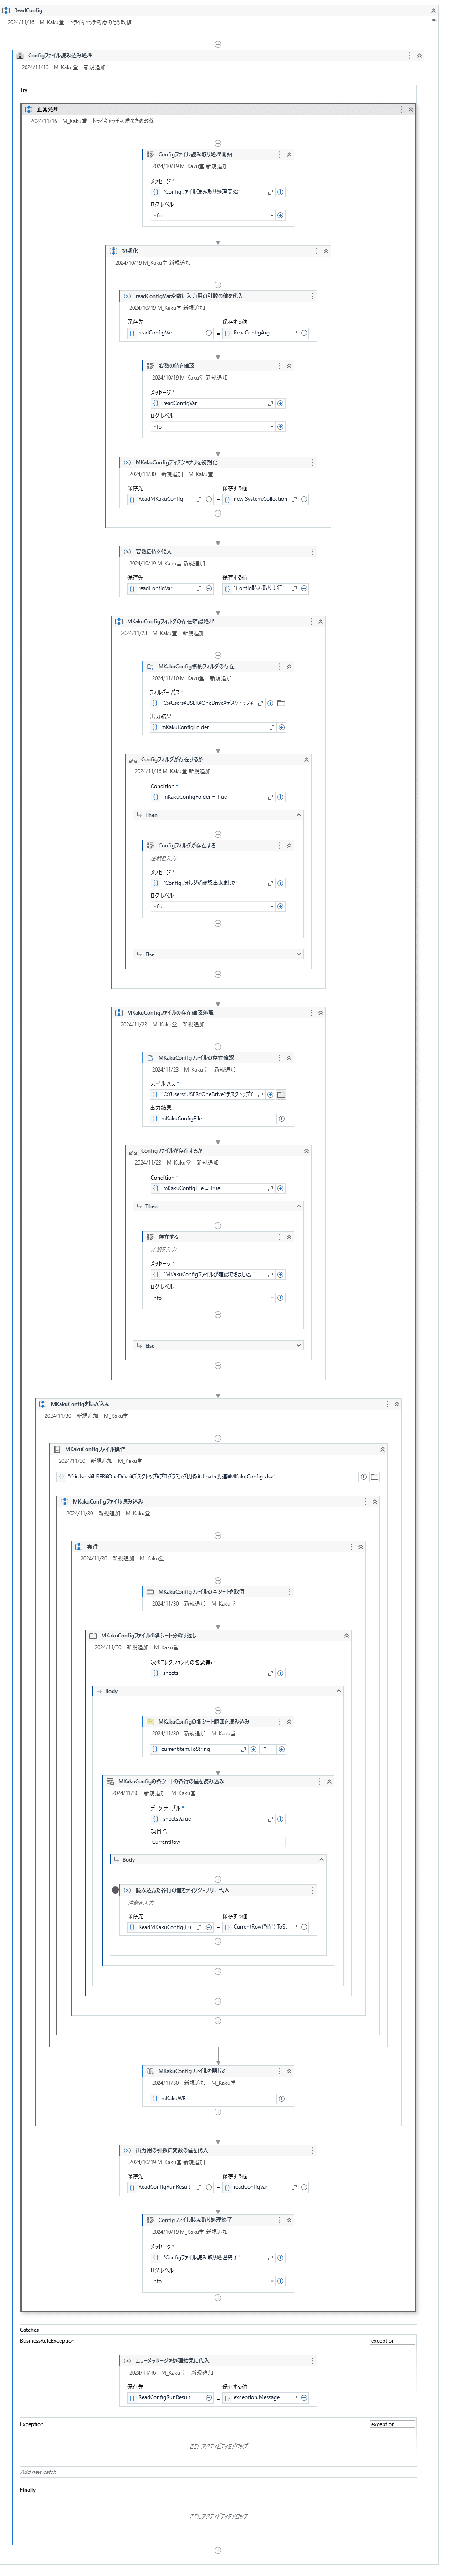Click plus button next to ReacConfigArg value
450x2576 pixels.
304,333
